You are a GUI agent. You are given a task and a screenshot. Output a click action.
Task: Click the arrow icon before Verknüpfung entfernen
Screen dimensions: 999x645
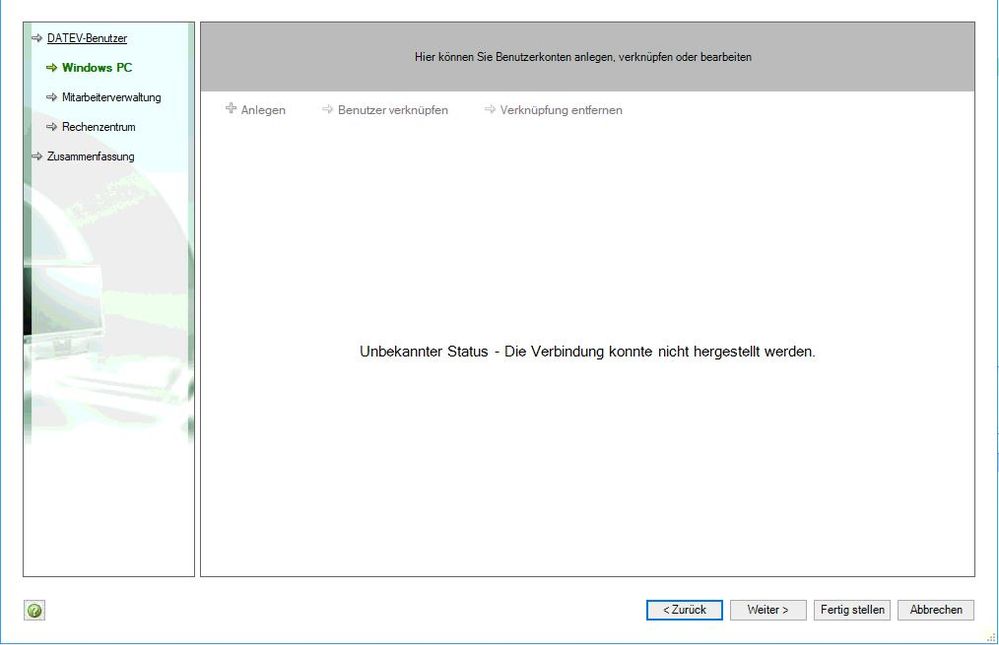pyautogui.click(x=489, y=110)
